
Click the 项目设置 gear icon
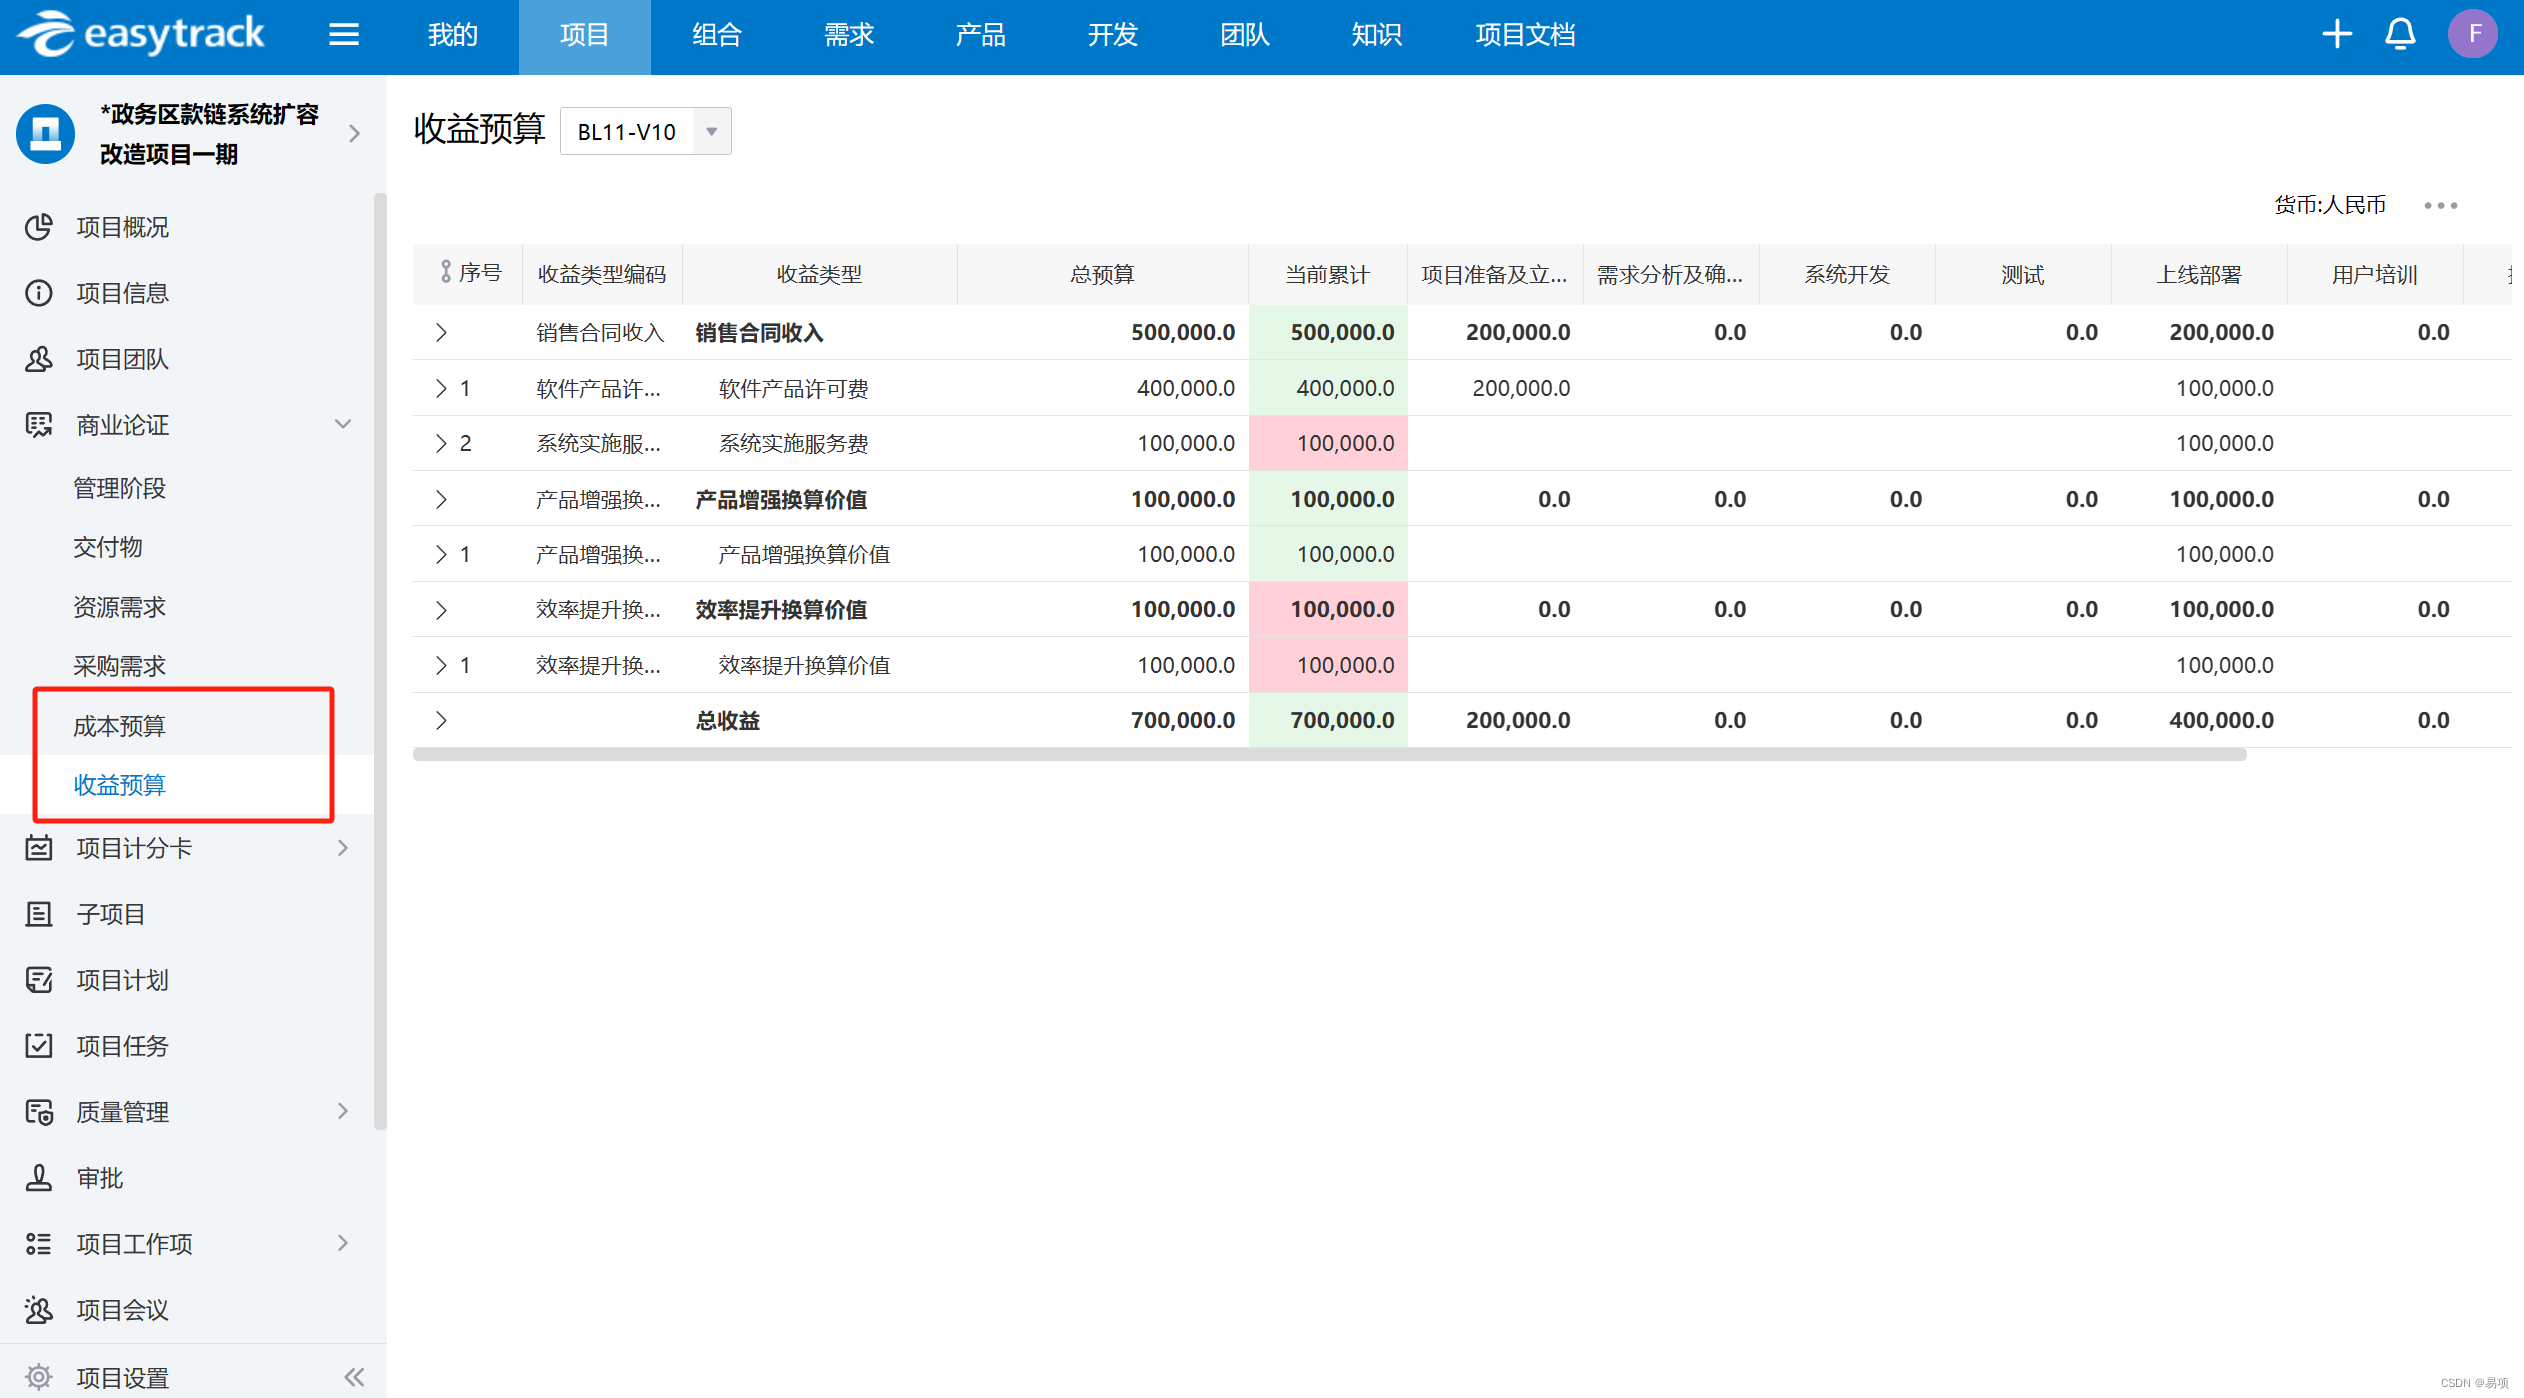coord(39,1377)
